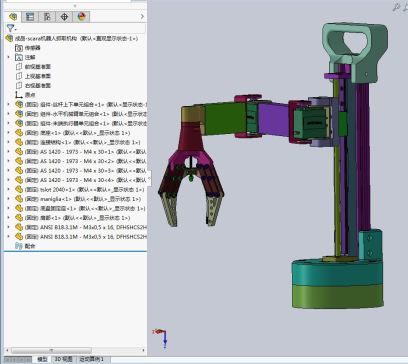This screenshot has height=364, width=408.
Task: Expand the 组件-末端执行器单元组合 subassembly
Action: [x=8, y=123]
